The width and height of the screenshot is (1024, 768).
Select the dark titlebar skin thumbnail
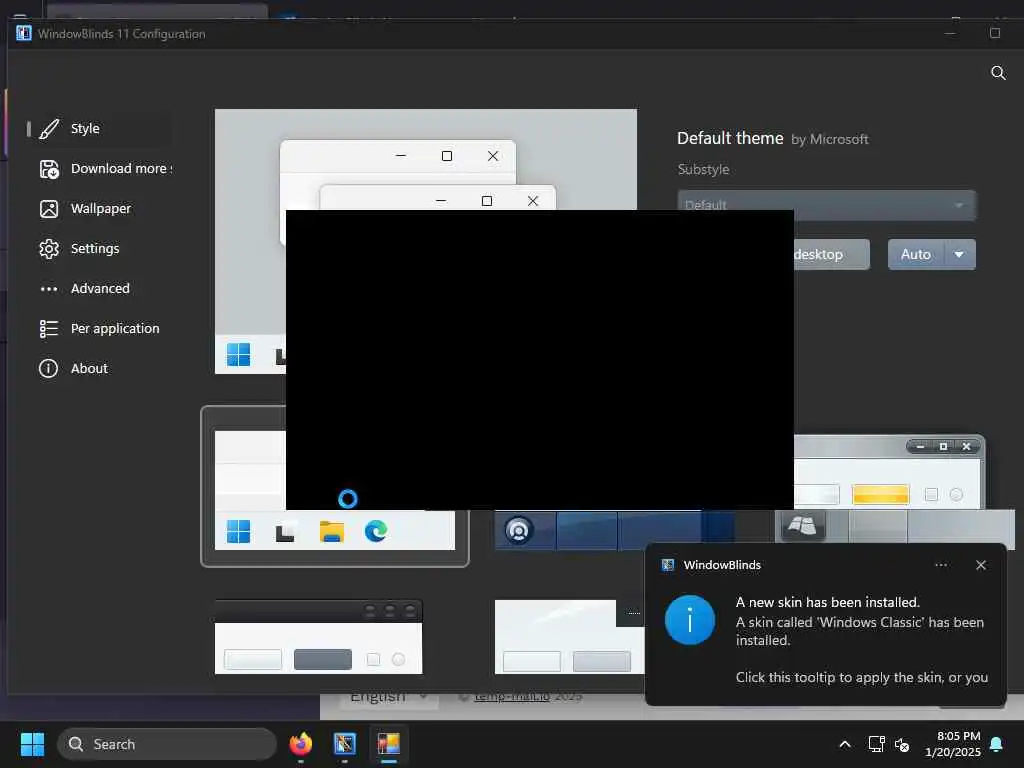click(319, 637)
